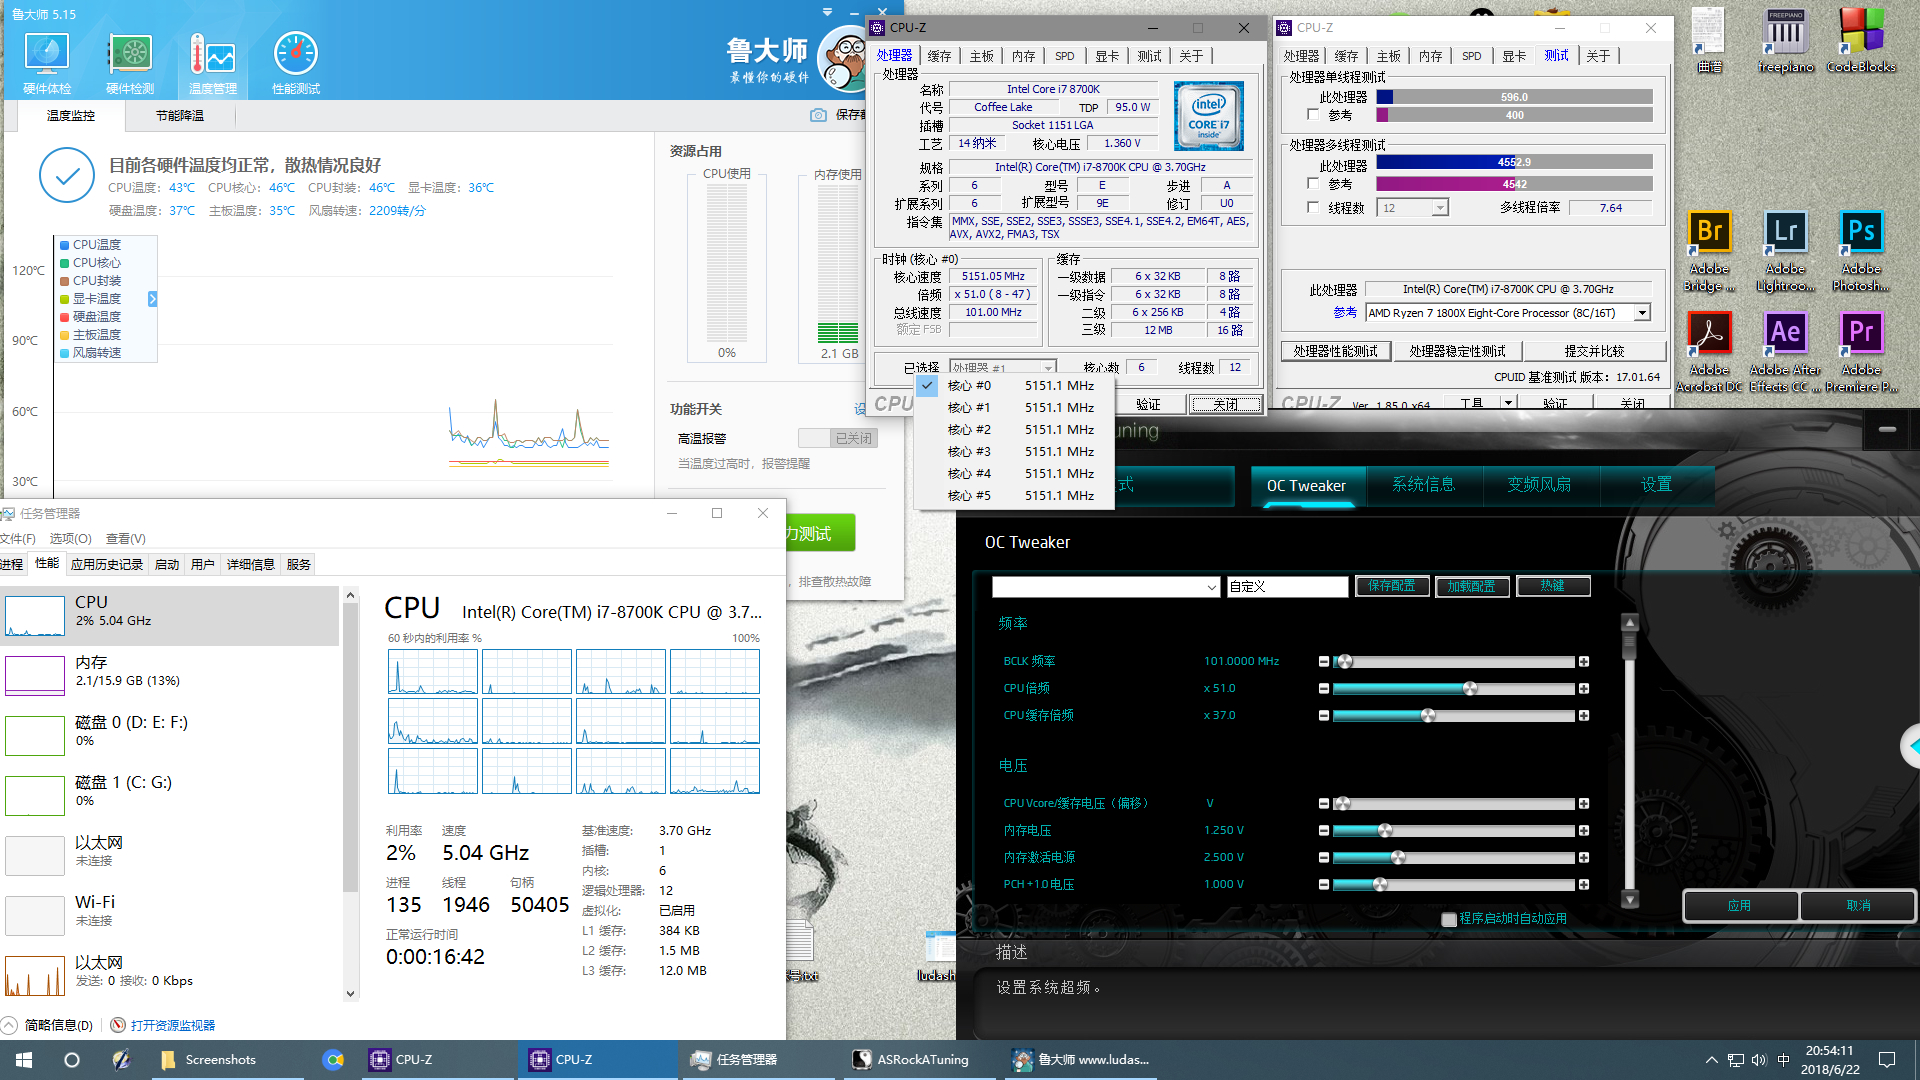Open Ludashi title bar dropdown menu arrow
The width and height of the screenshot is (1920, 1080).
(827, 12)
